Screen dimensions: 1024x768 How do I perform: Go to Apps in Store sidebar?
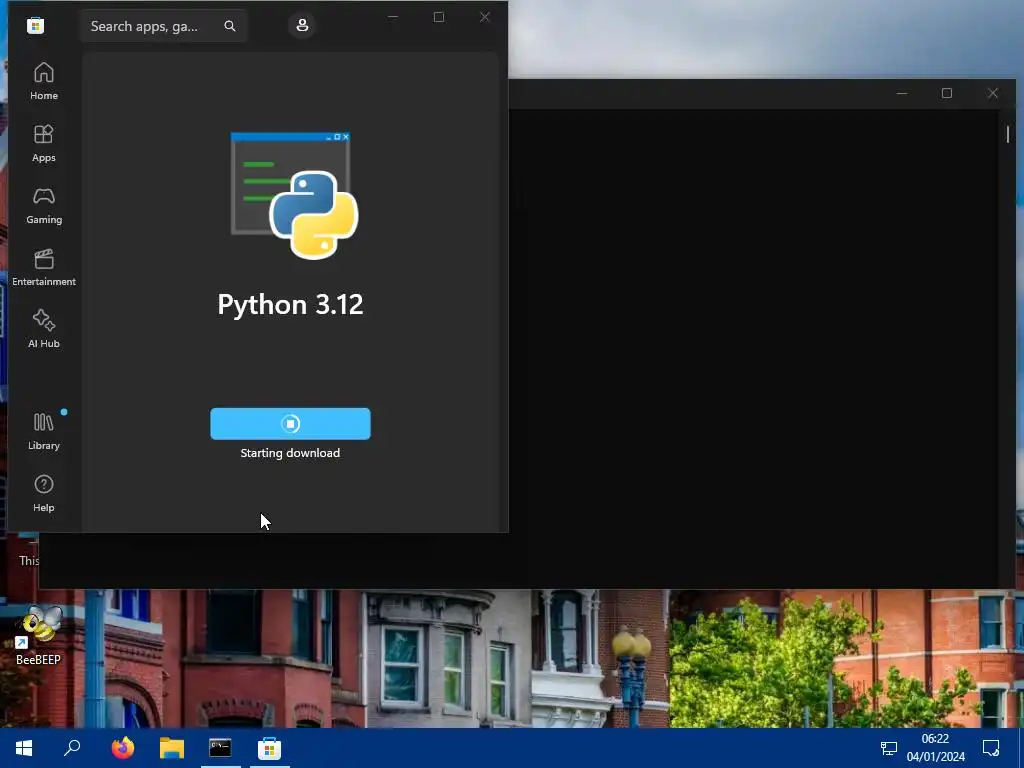coord(44,143)
